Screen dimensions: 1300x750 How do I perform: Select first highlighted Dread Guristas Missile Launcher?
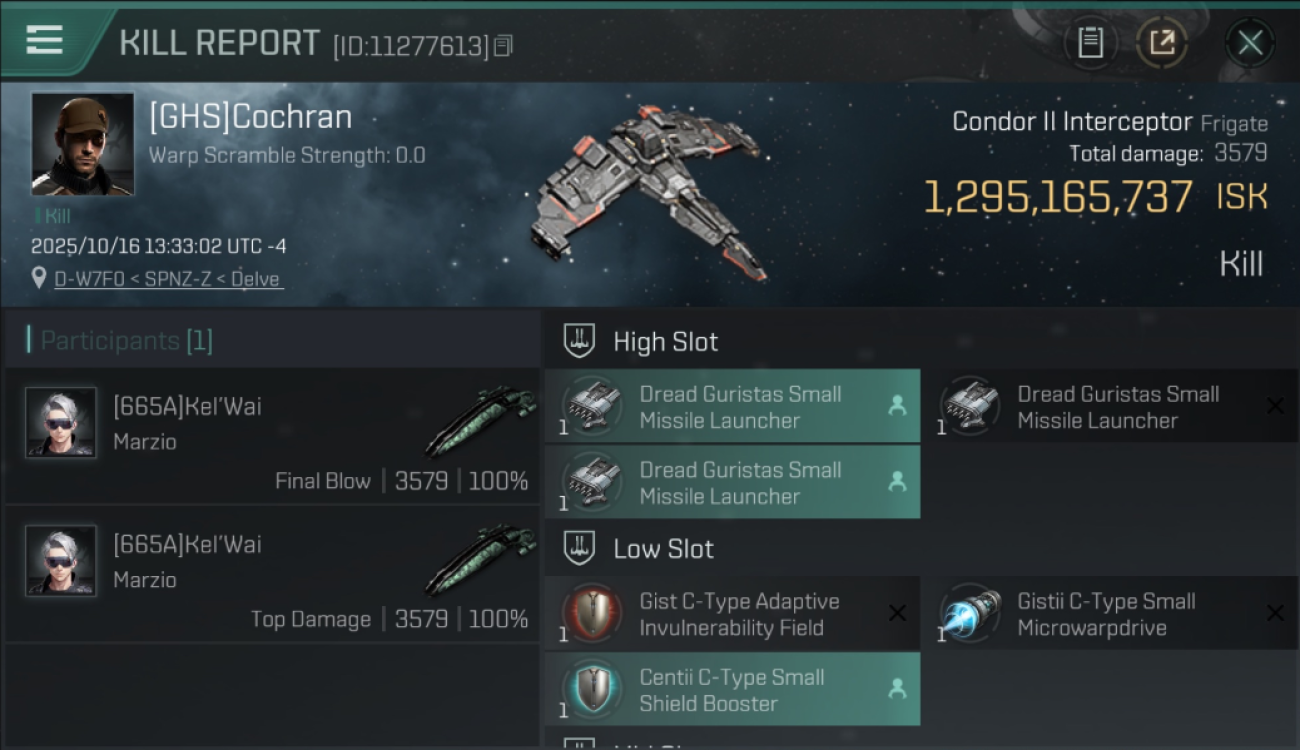tap(732, 406)
